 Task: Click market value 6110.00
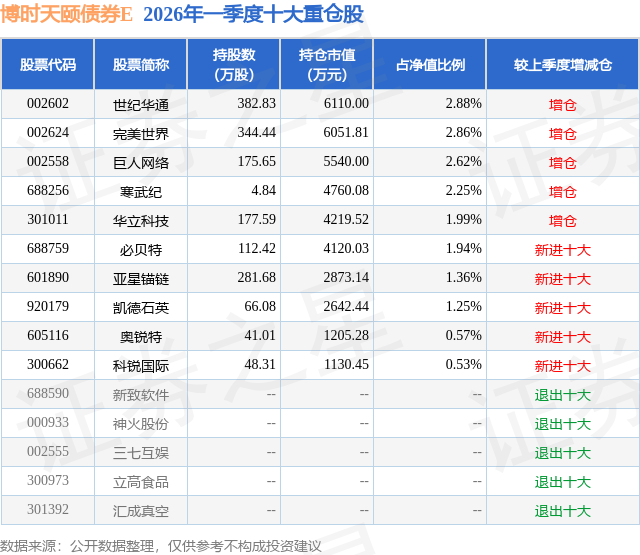346,104
